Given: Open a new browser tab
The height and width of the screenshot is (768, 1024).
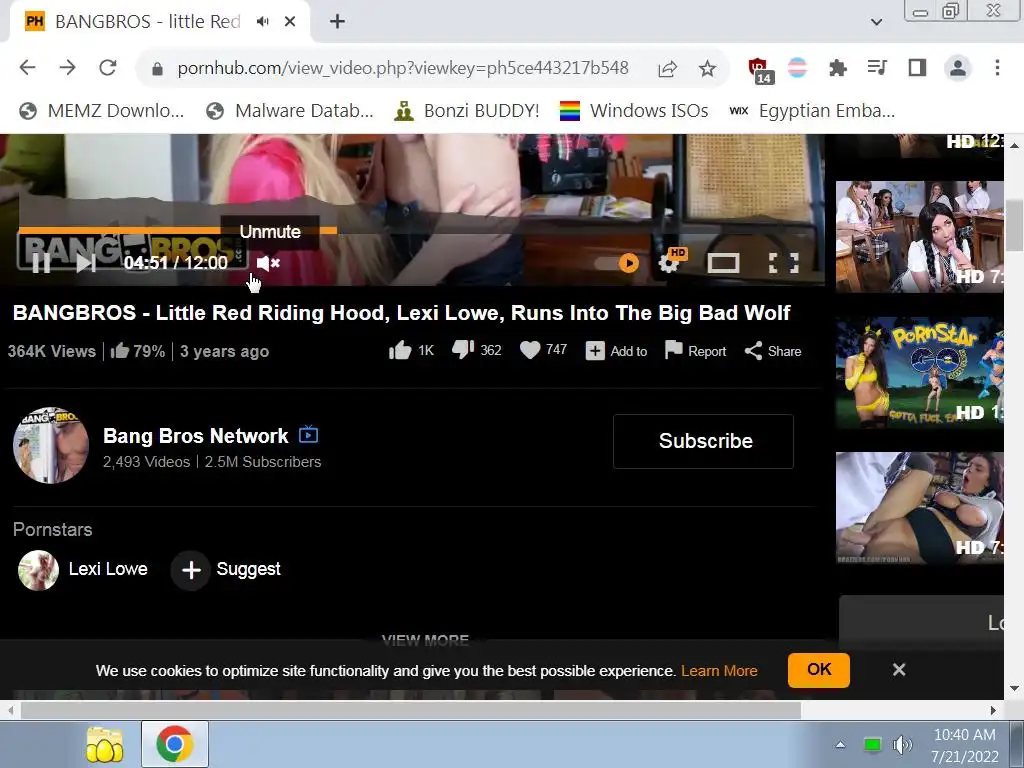Looking at the screenshot, I should tap(337, 22).
